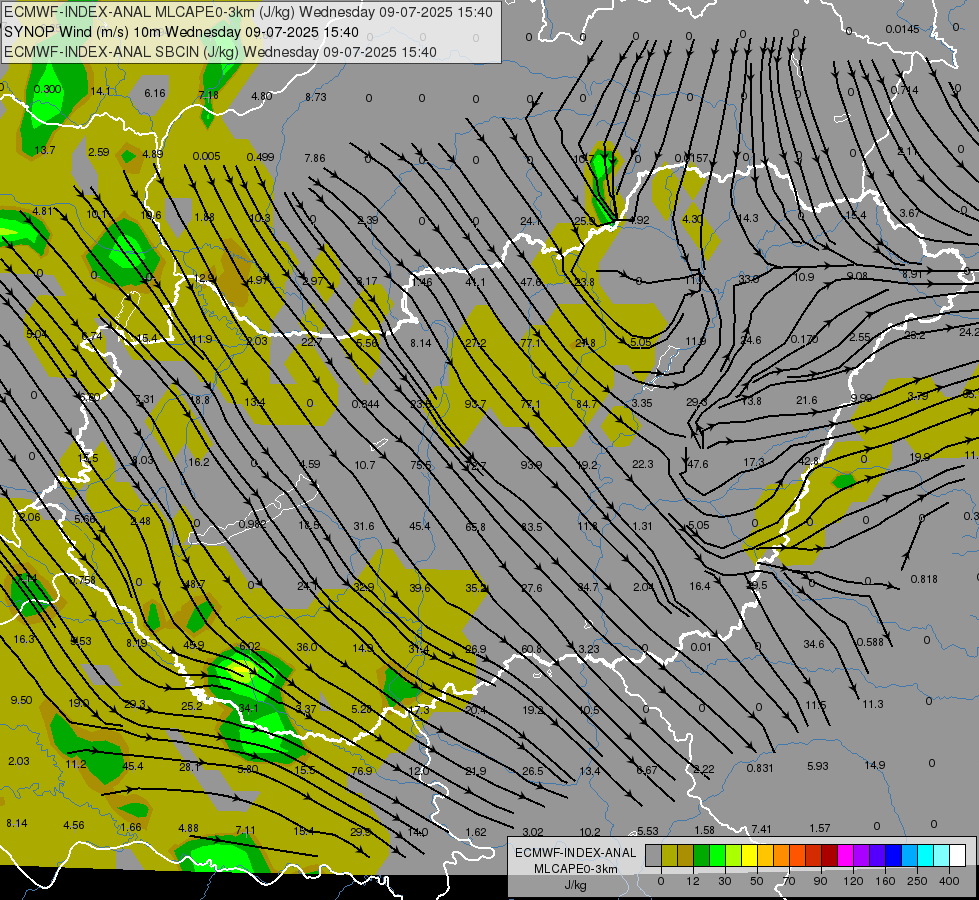The width and height of the screenshot is (979, 900).
Task: Click the MLCAPE0-3km title line in header
Action: pyautogui.click(x=248, y=12)
